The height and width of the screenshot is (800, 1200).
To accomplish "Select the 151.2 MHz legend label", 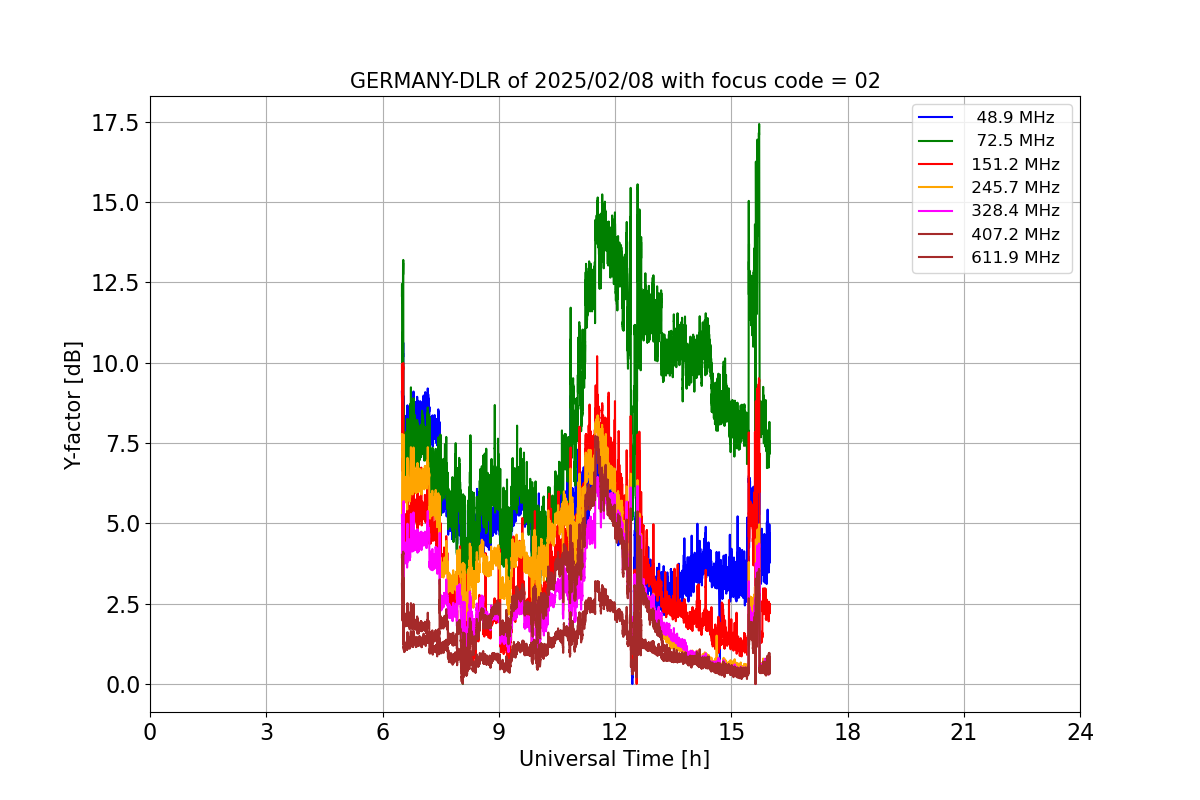I will [1015, 164].
